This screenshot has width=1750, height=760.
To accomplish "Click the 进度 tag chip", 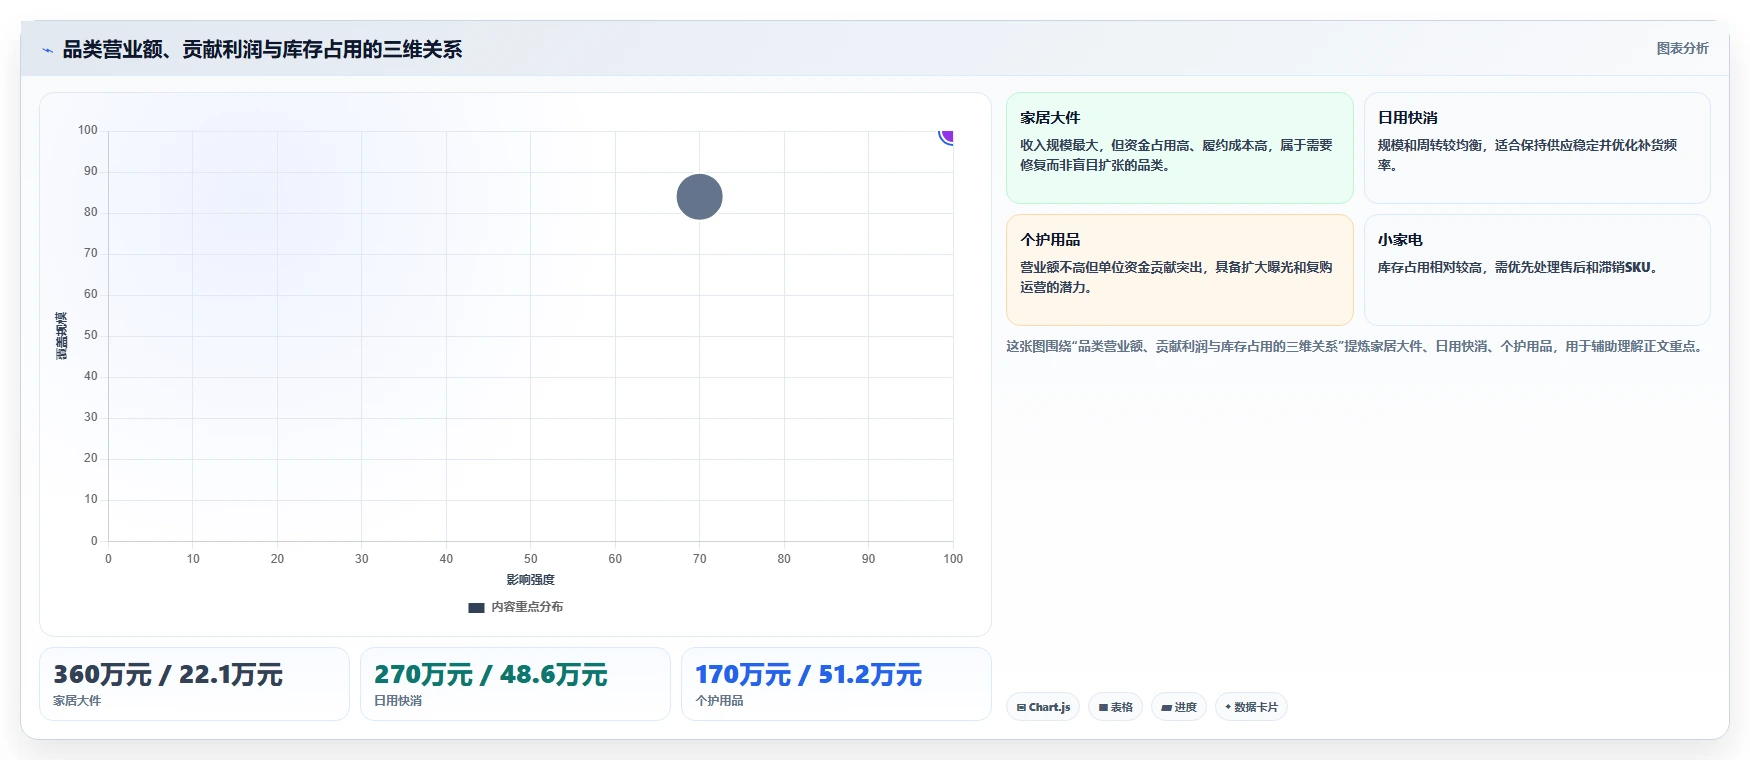I will [1179, 707].
